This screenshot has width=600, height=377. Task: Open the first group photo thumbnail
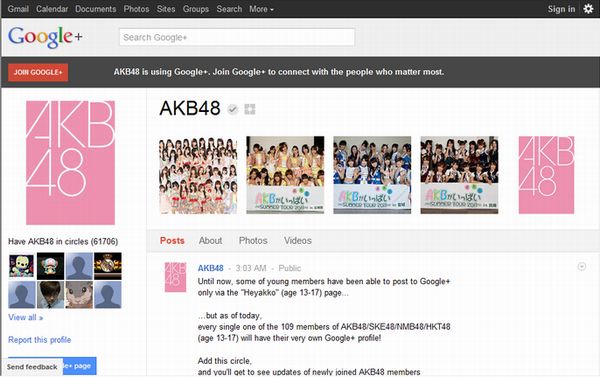click(198, 175)
